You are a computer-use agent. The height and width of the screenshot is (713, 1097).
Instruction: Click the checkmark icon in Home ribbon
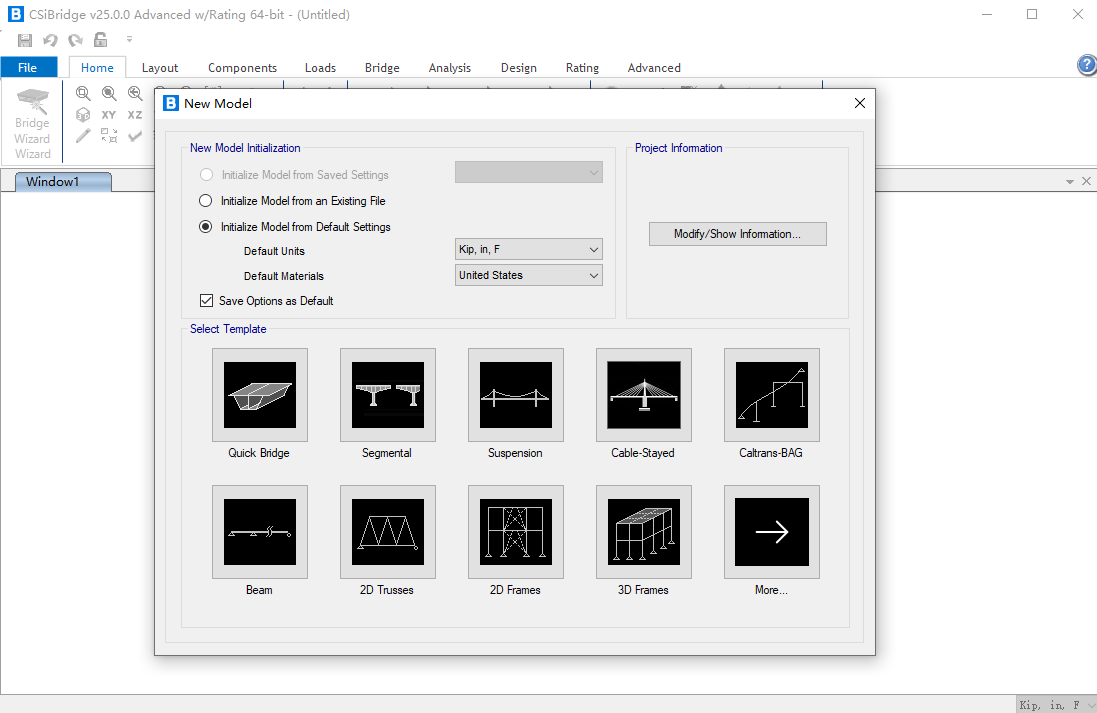134,136
